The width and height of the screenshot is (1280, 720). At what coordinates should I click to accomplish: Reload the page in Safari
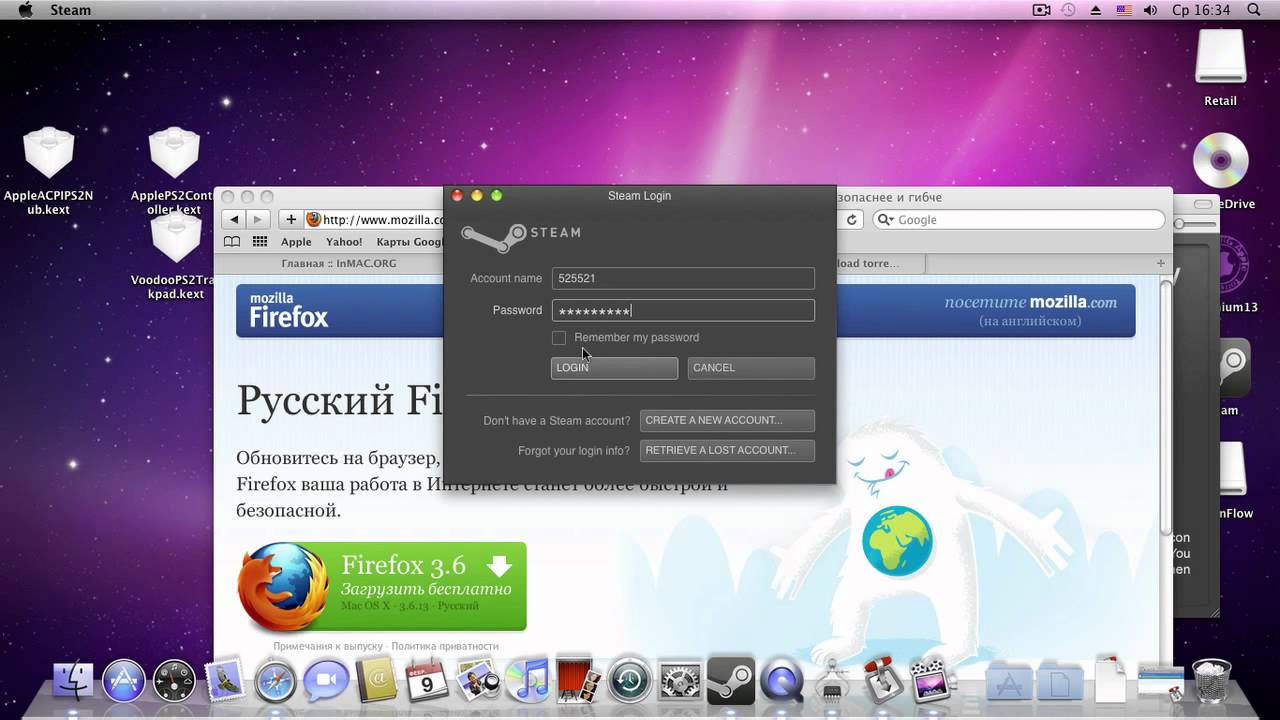click(852, 220)
